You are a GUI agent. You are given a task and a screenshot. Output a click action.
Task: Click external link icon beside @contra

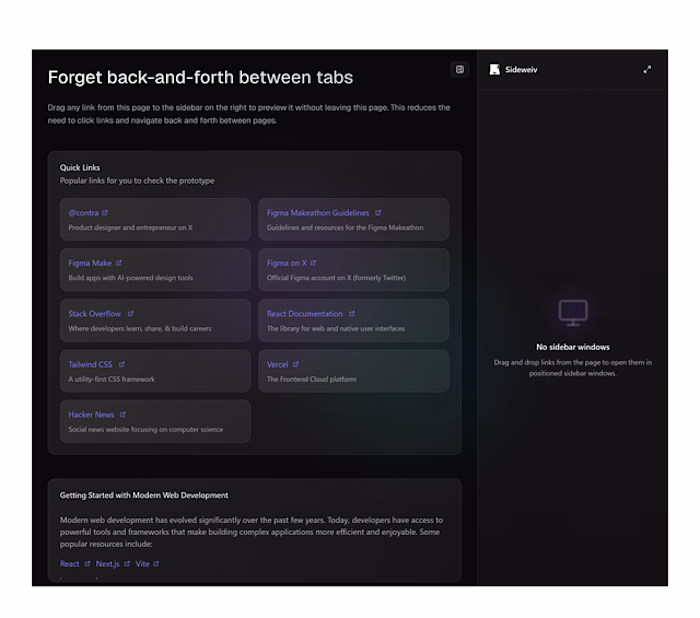tap(105, 213)
